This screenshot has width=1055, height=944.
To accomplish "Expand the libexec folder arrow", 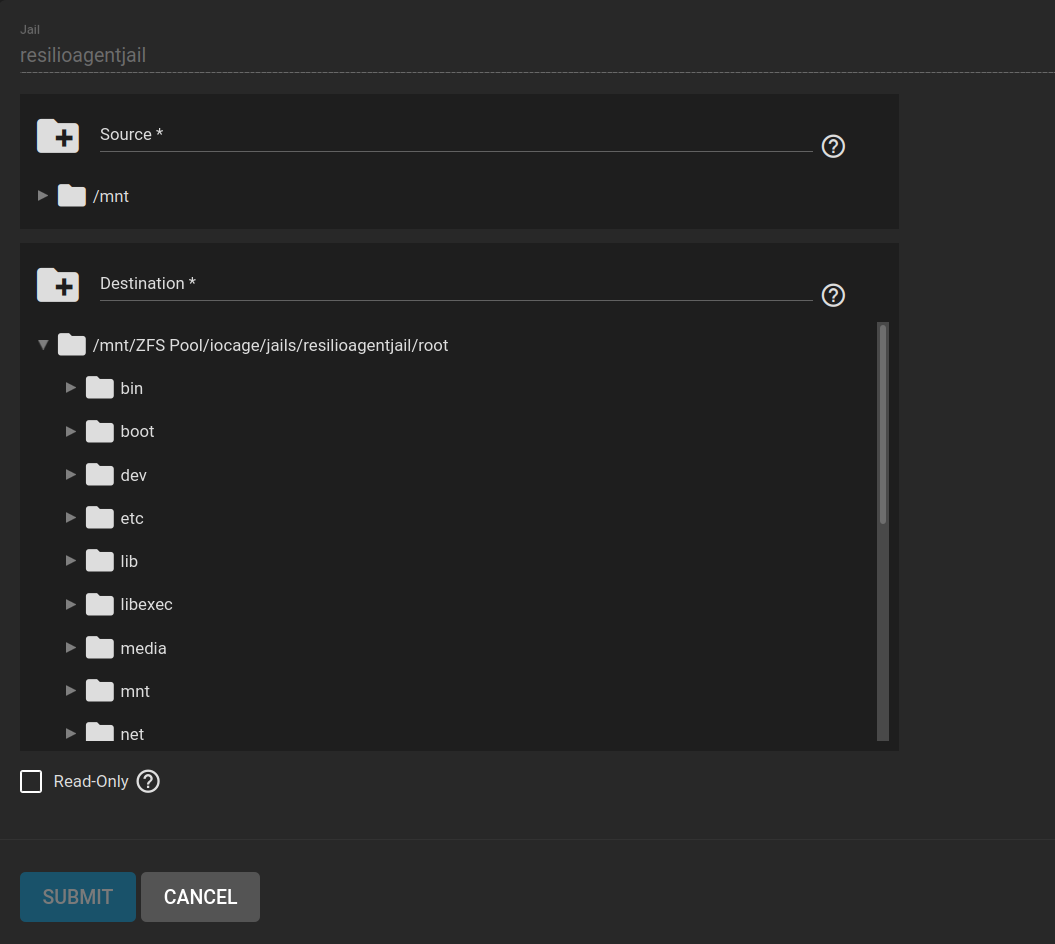I will (71, 604).
